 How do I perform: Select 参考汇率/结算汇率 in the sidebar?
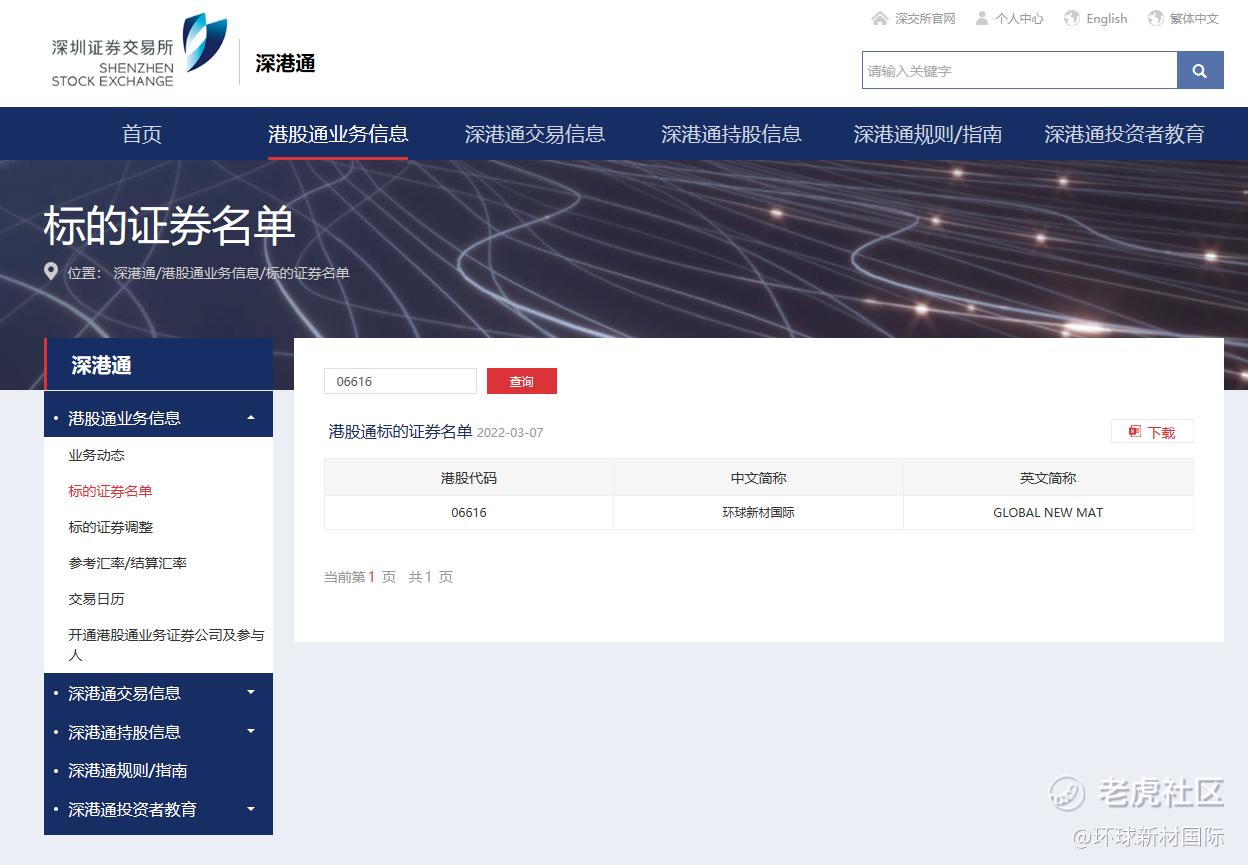[128, 563]
